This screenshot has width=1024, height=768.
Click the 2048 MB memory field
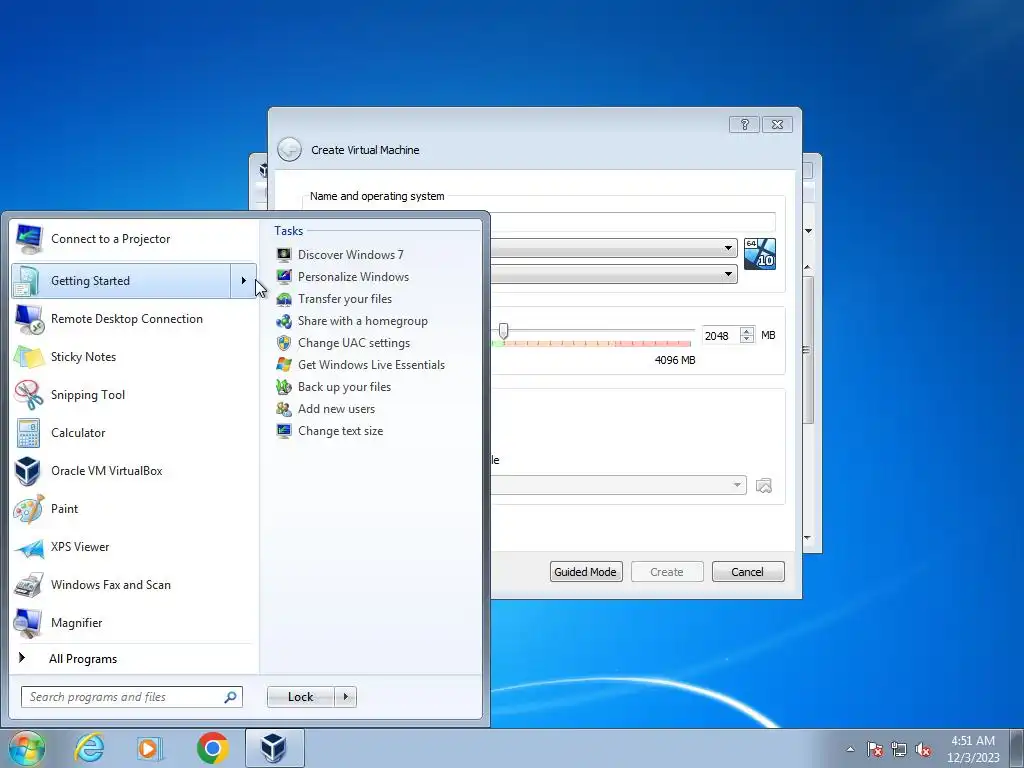721,336
